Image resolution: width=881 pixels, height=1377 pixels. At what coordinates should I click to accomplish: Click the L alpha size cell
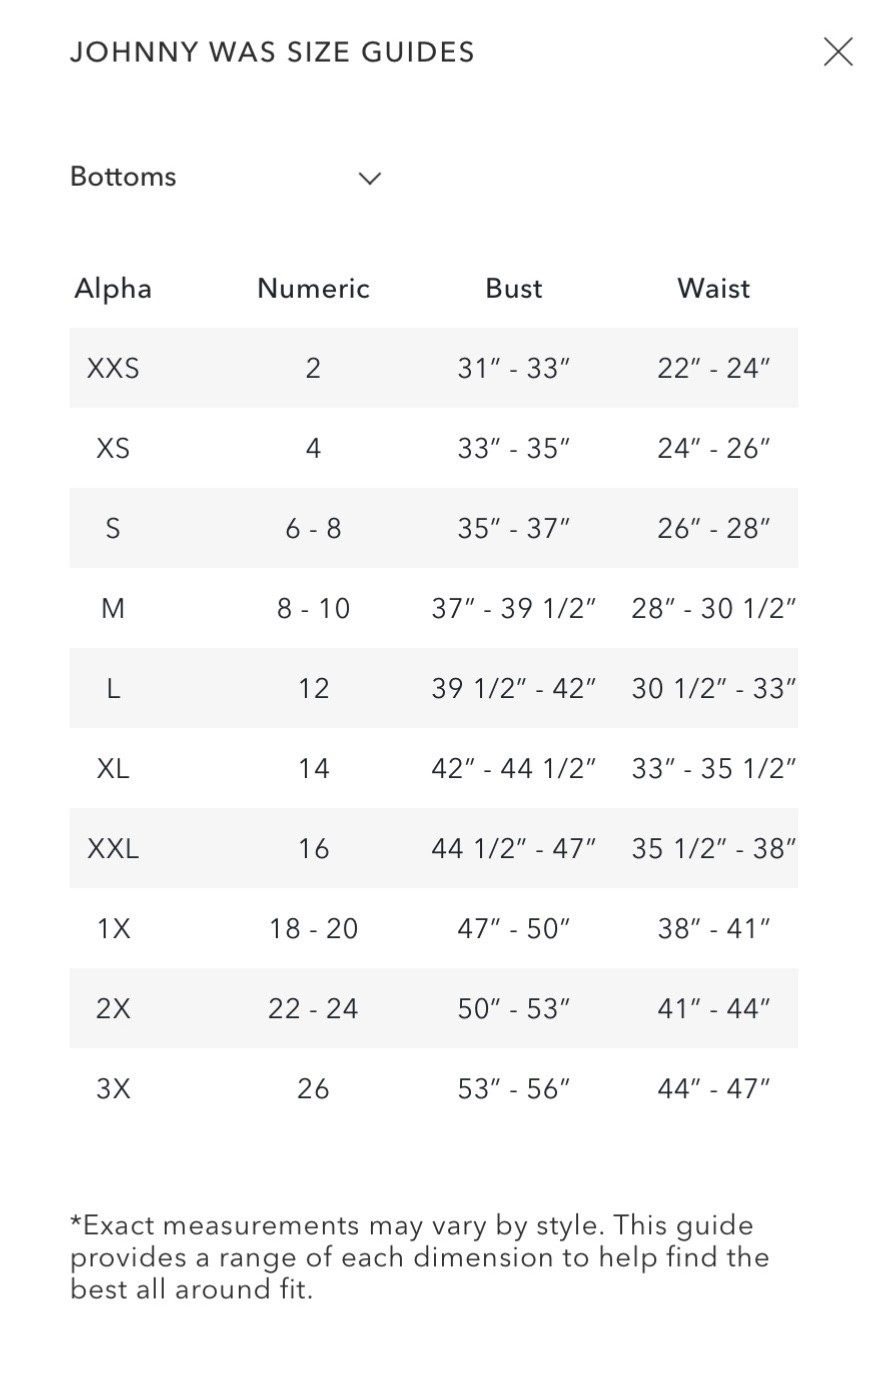click(113, 688)
